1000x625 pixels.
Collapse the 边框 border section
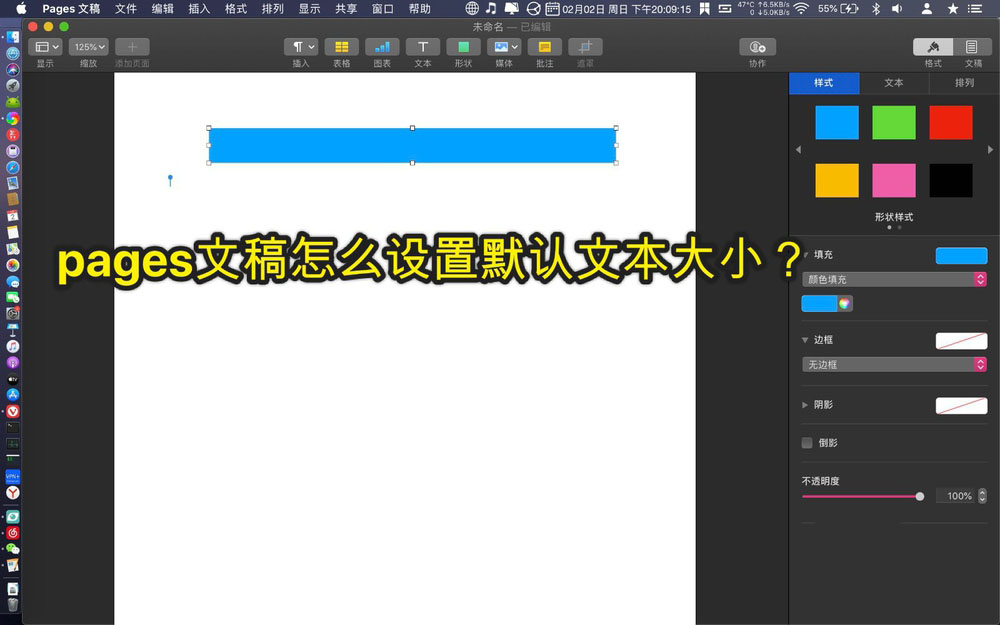point(804,339)
